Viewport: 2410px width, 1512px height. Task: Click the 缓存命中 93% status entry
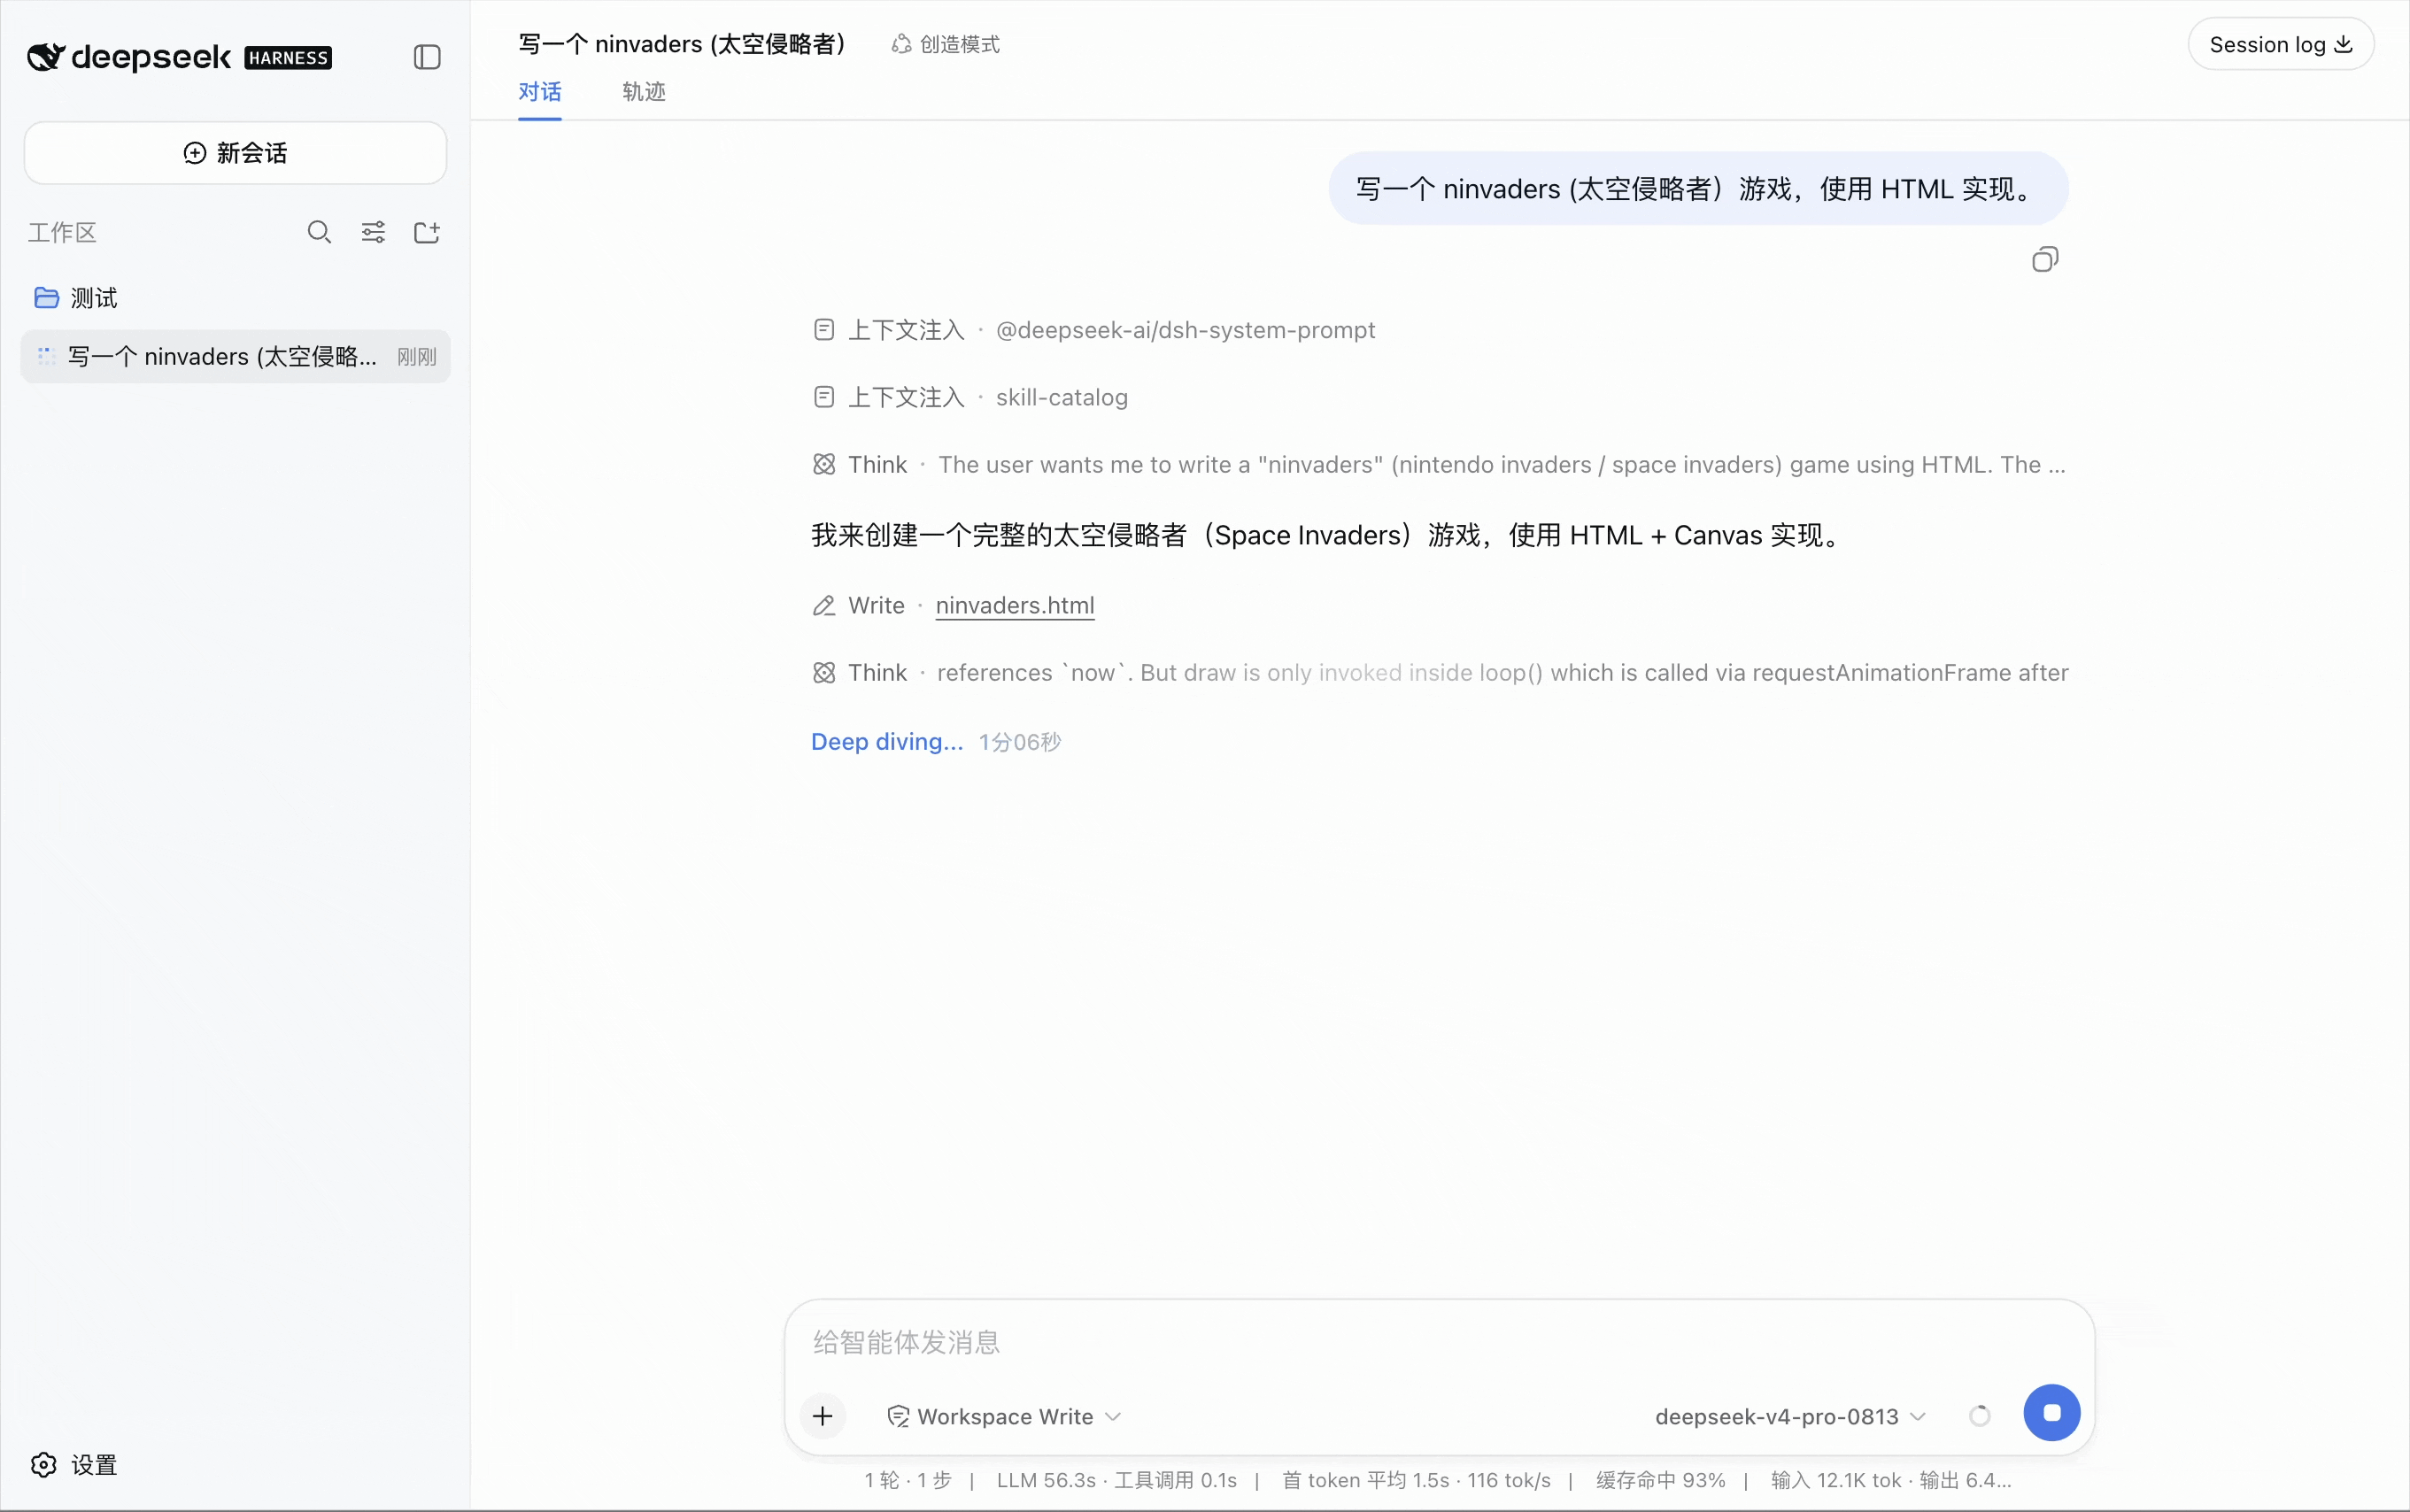click(x=1660, y=1480)
